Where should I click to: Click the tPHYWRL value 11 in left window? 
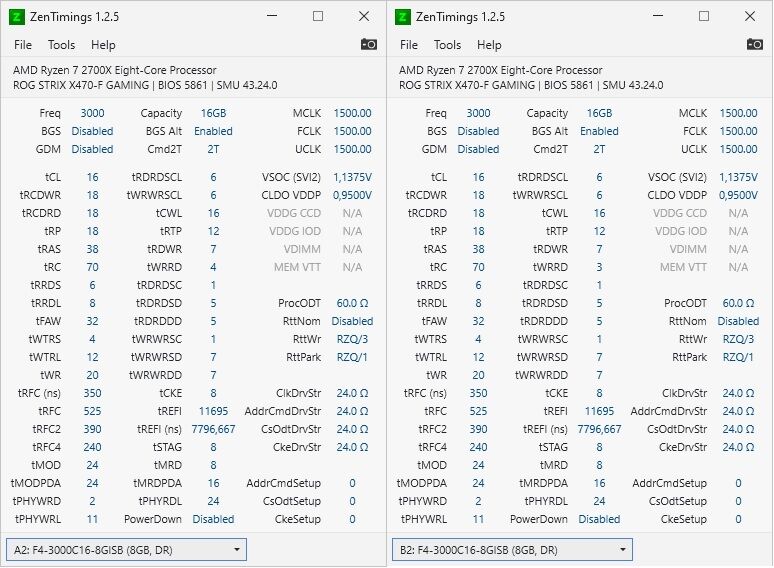coord(92,519)
